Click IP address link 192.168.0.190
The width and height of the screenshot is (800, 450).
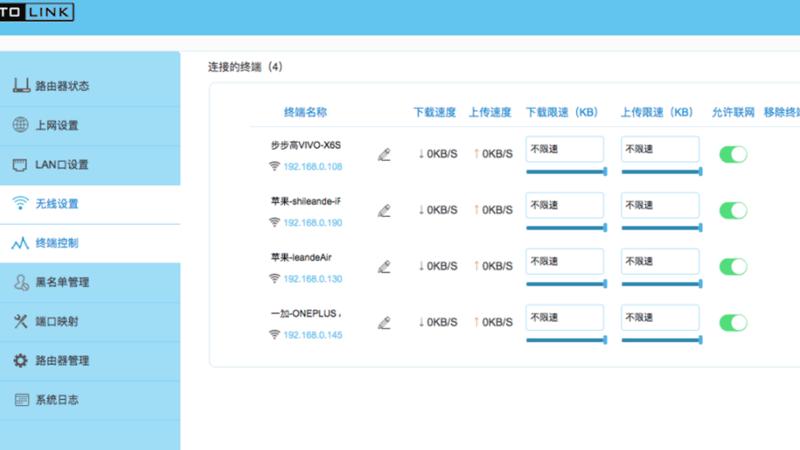(x=313, y=223)
